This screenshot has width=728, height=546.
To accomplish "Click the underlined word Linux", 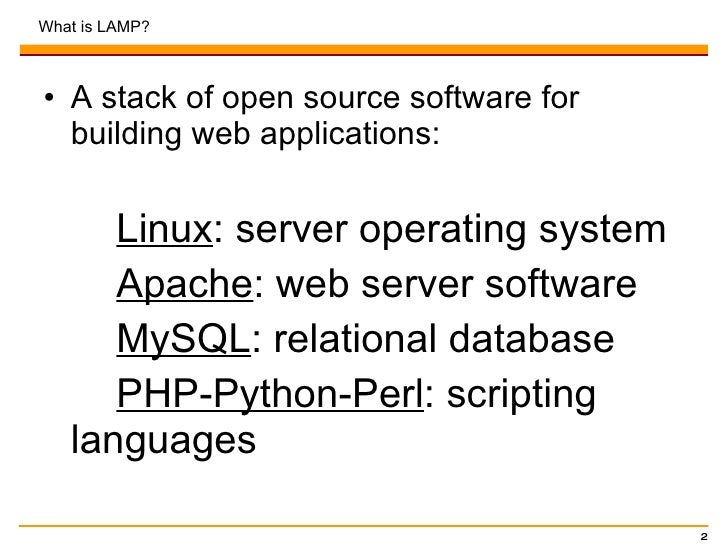I will point(164,228).
